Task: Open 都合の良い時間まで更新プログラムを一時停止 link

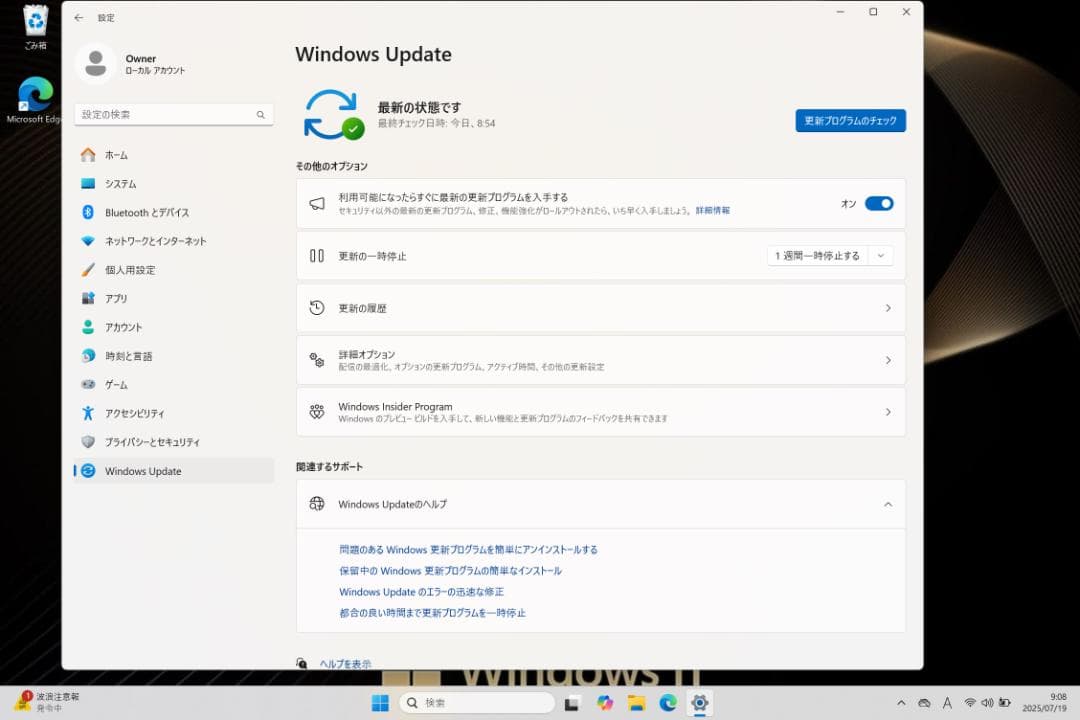Action: pos(432,613)
